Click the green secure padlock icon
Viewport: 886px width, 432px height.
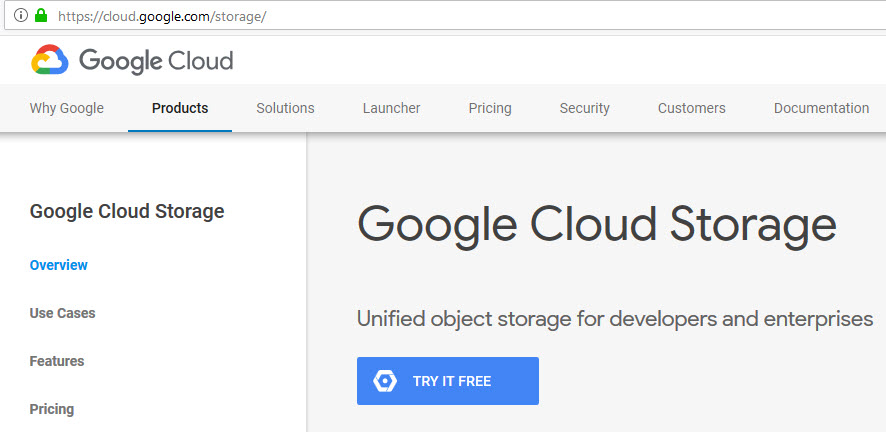[41, 15]
